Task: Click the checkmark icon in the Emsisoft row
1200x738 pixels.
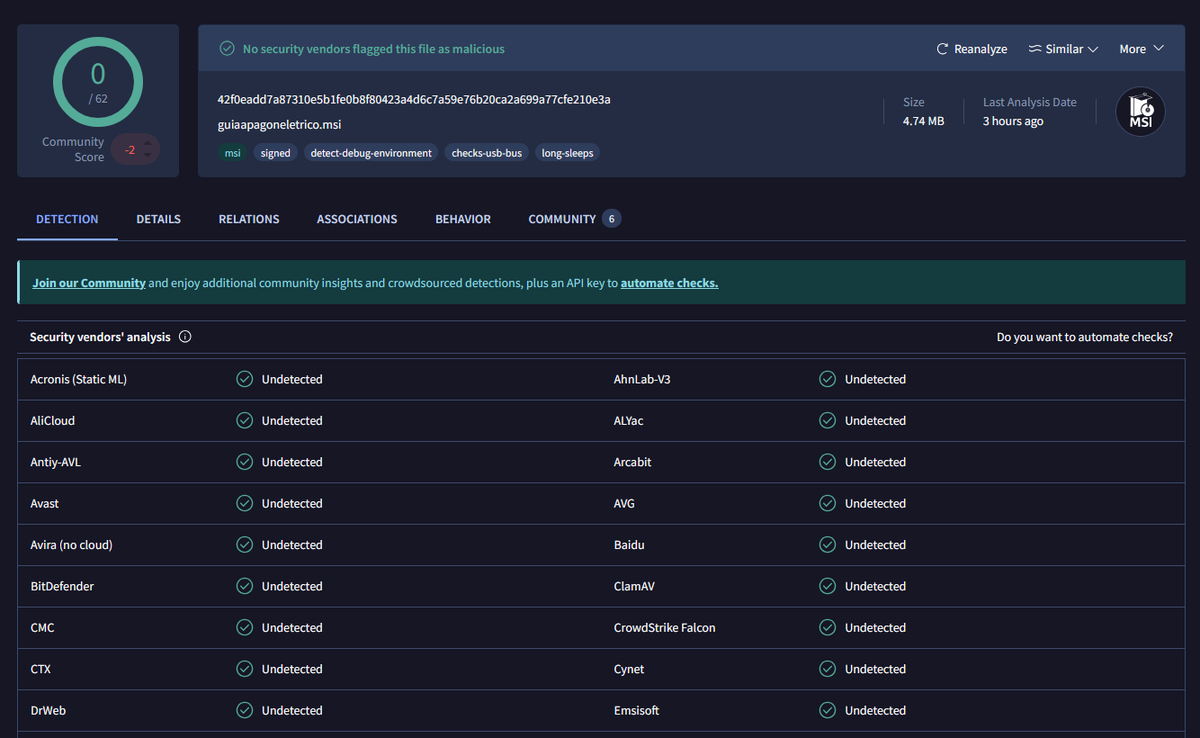Action: point(827,711)
